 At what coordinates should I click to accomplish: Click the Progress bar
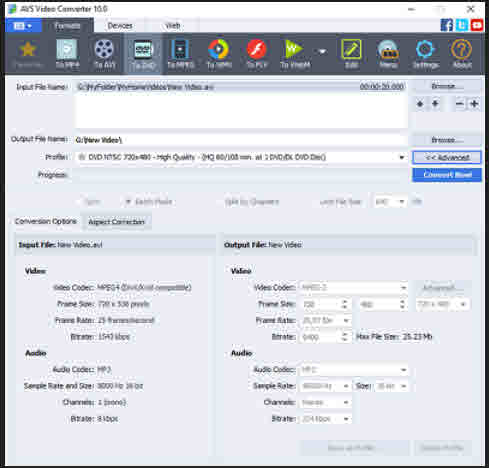click(x=241, y=175)
